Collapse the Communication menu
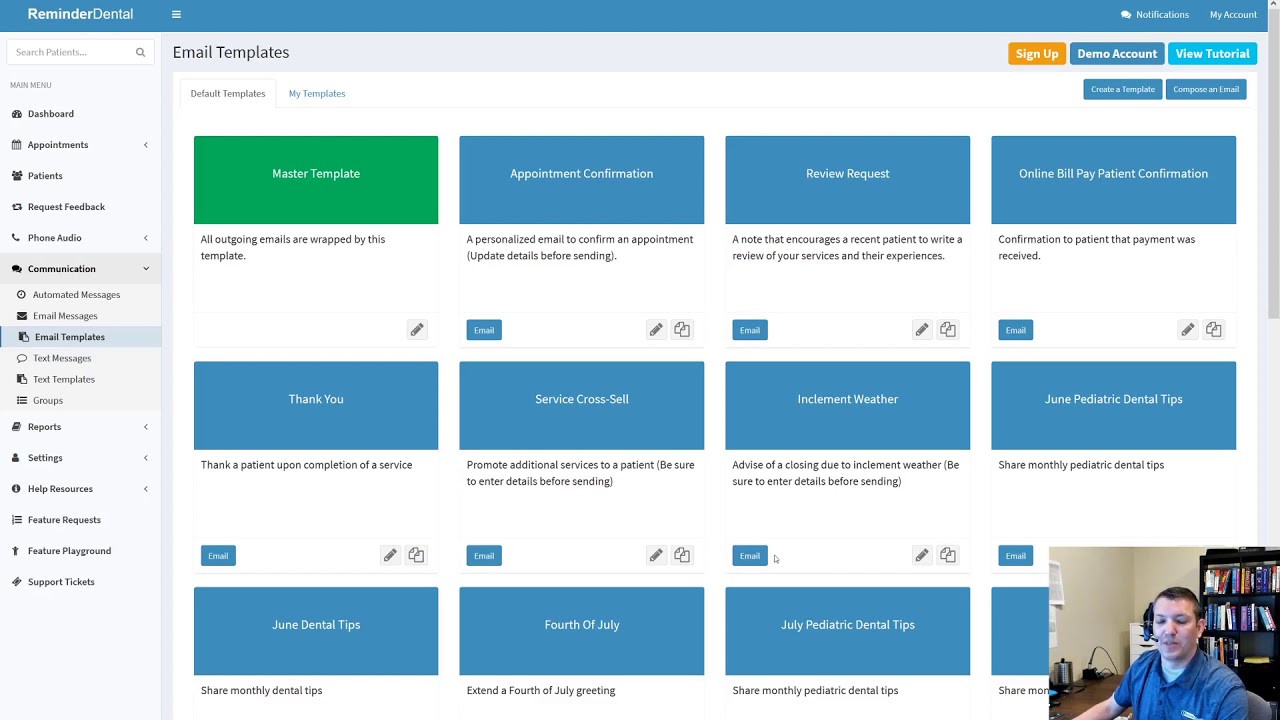The height and width of the screenshot is (720, 1280). (80, 269)
